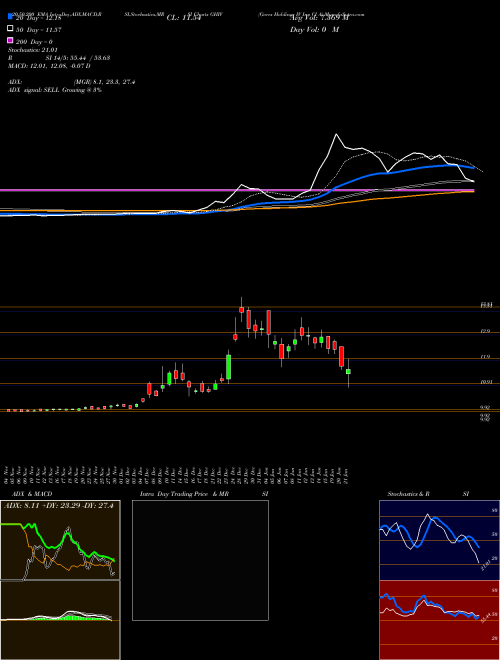Viewport: 500px width, 660px height.
Task: Click the empty Intra Day Trading Price panel
Action: (x=200, y=560)
